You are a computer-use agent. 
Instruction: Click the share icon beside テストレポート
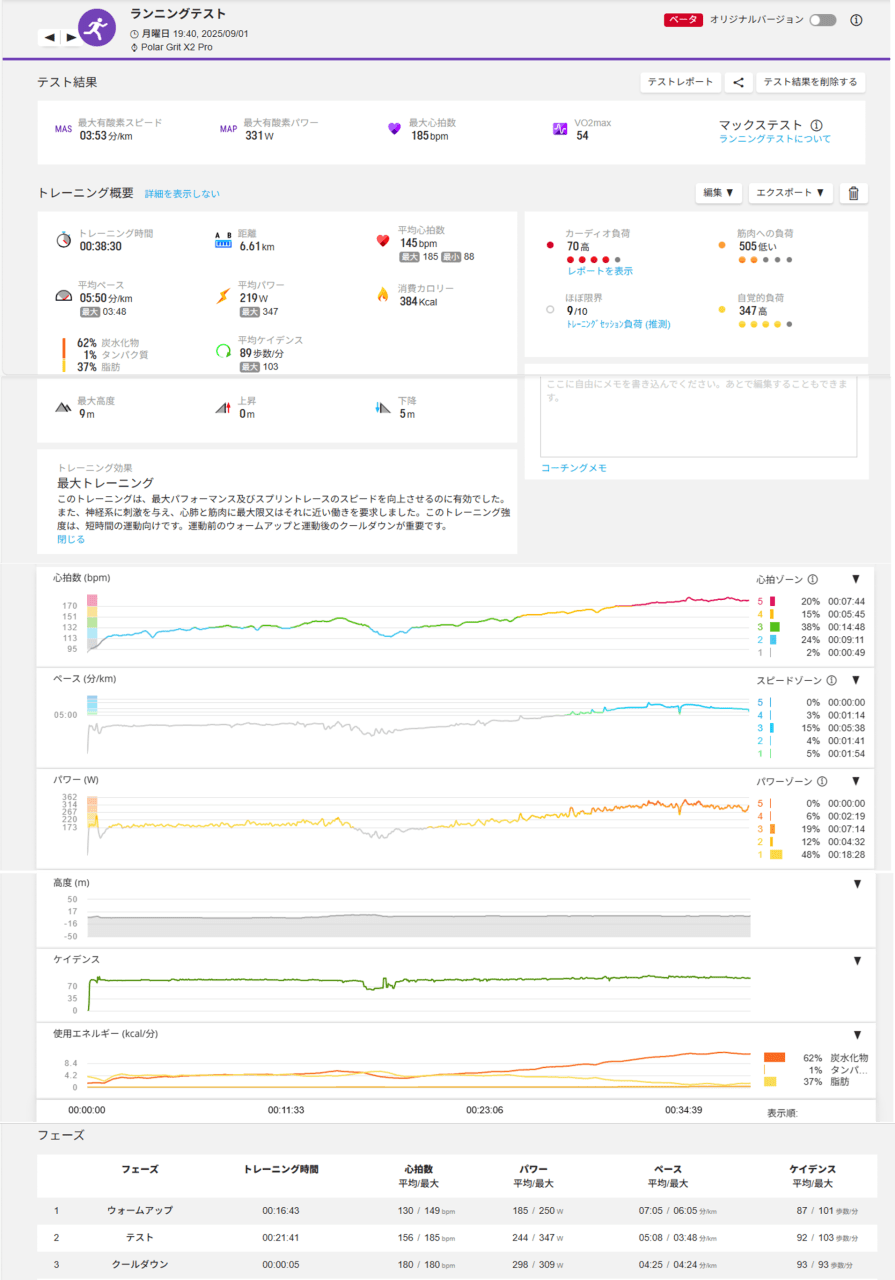pyautogui.click(x=738, y=82)
